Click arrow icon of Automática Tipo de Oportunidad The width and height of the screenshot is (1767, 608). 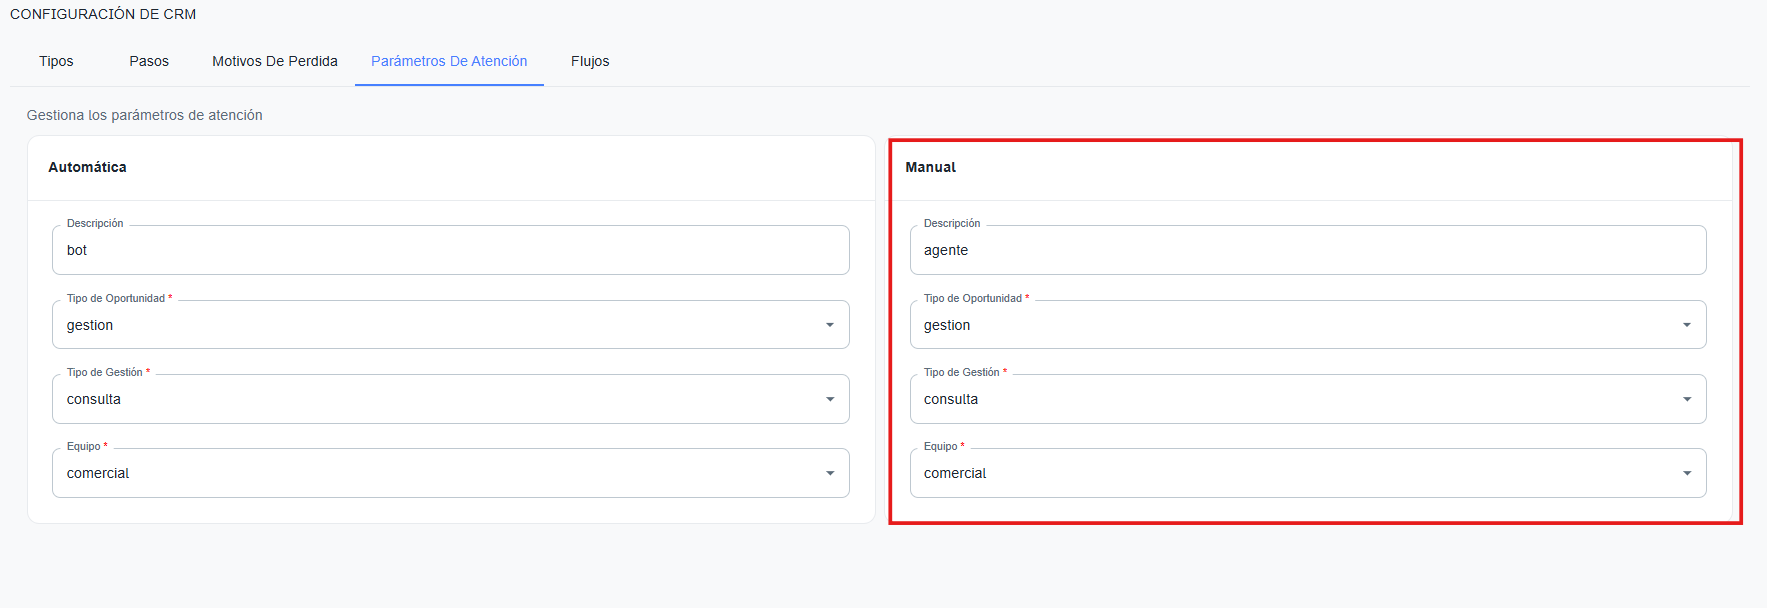point(830,325)
